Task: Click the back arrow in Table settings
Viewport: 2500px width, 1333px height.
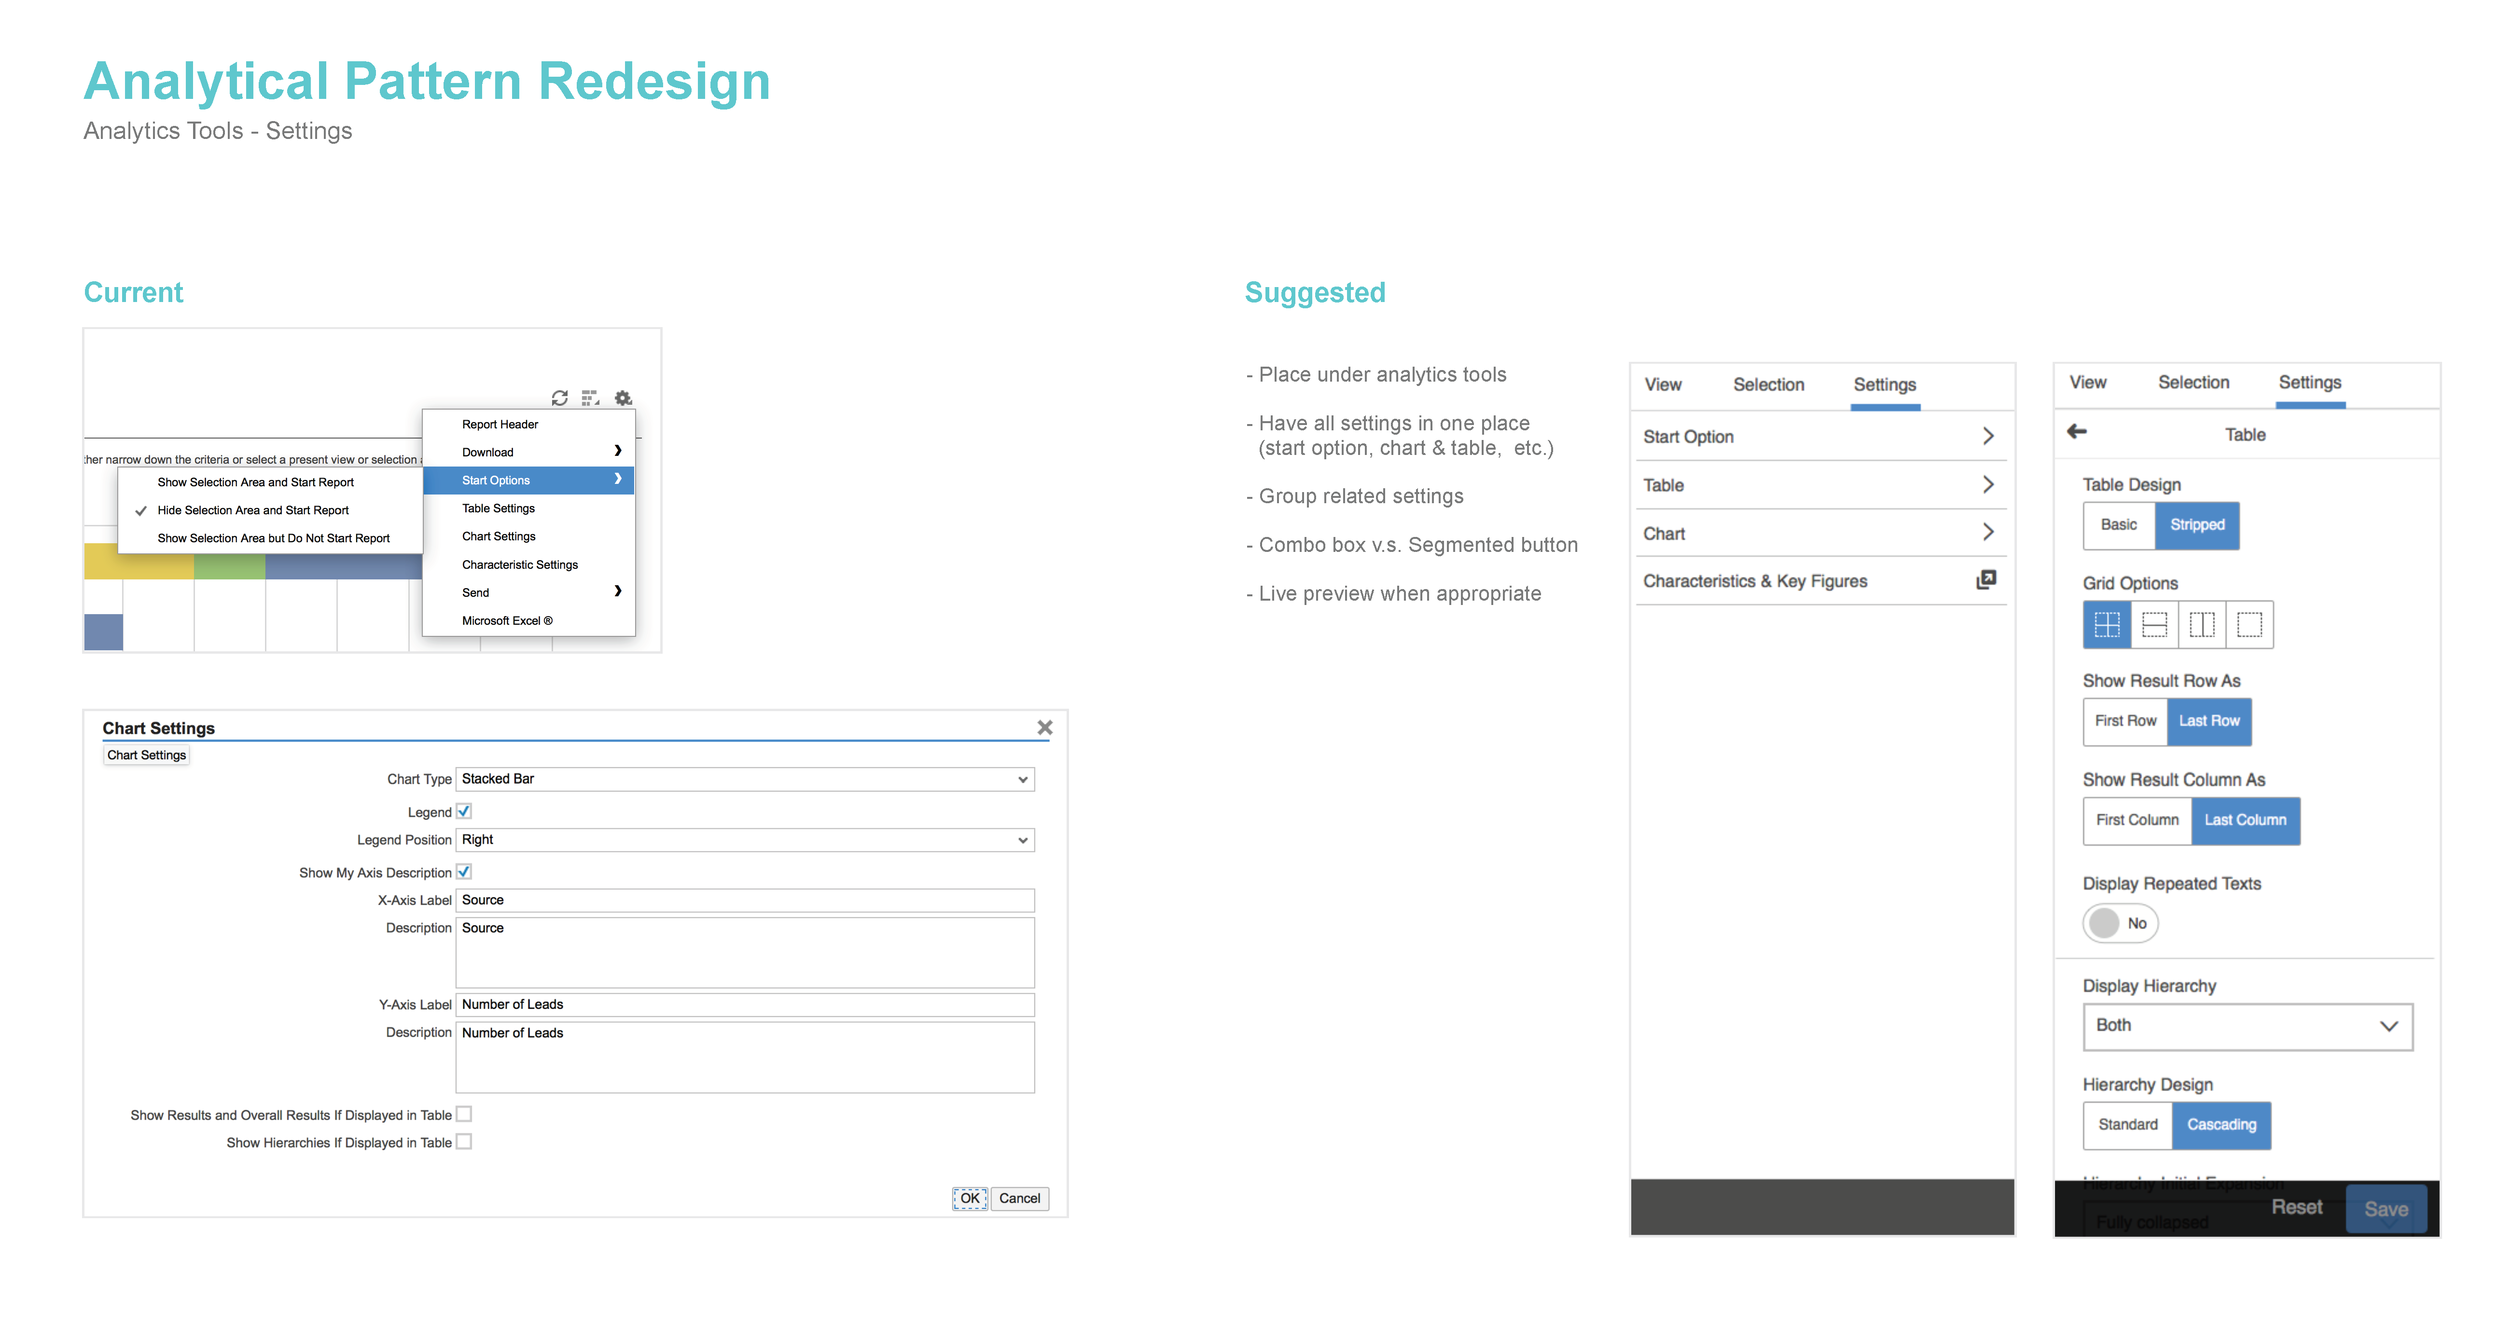Action: pyautogui.click(x=2077, y=431)
